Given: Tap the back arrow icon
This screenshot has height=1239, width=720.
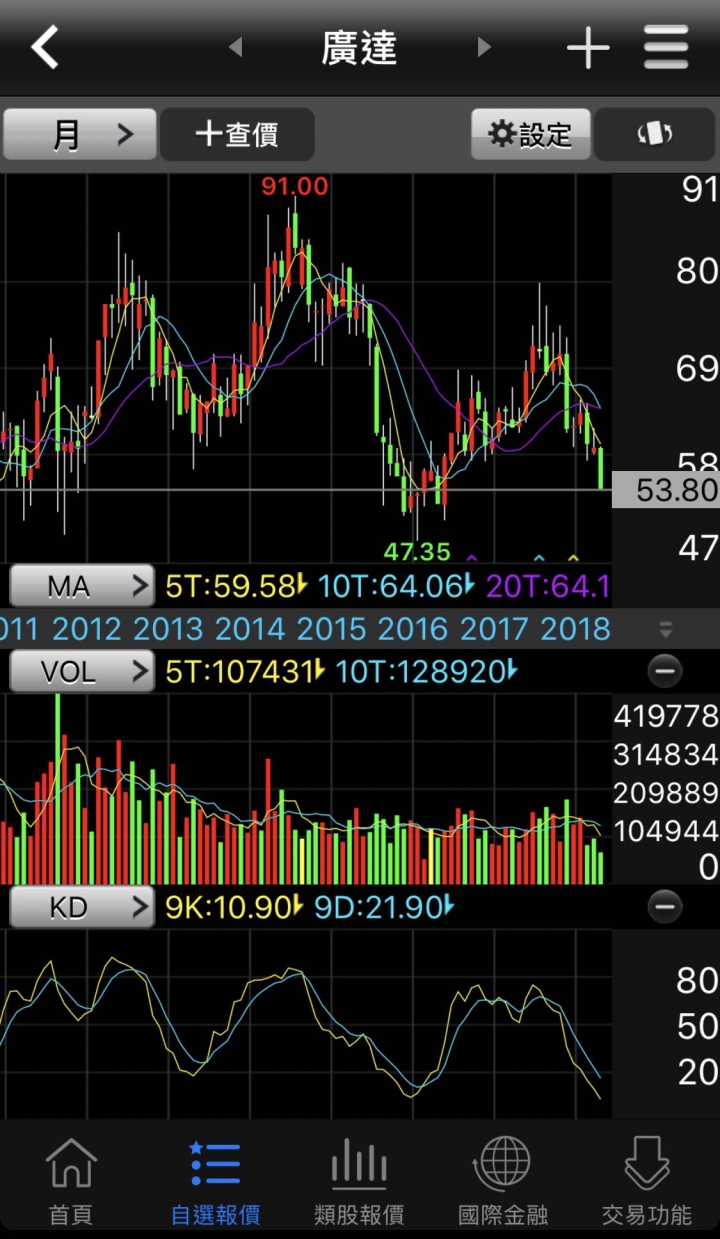Looking at the screenshot, I should [45, 47].
